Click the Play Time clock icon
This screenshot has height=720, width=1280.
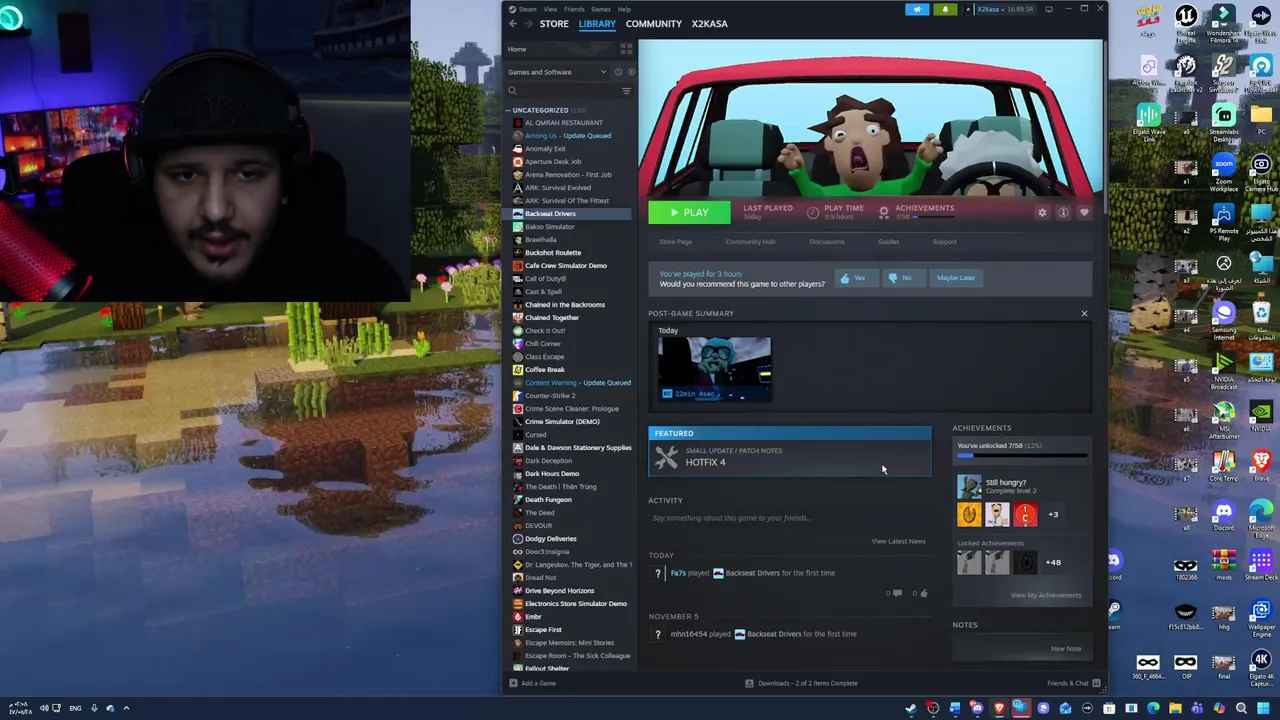(812, 212)
